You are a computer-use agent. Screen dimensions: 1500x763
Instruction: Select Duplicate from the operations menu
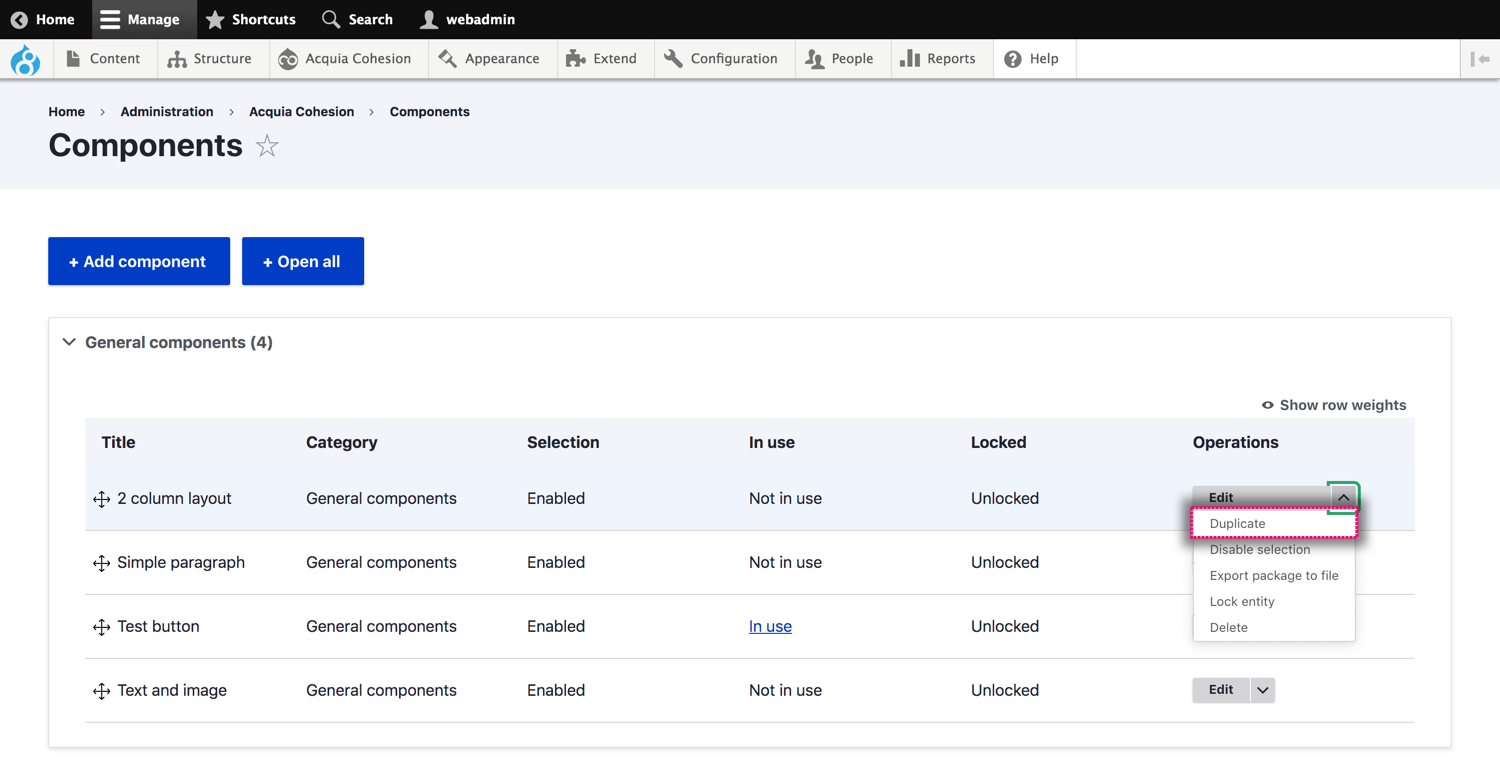click(1273, 524)
